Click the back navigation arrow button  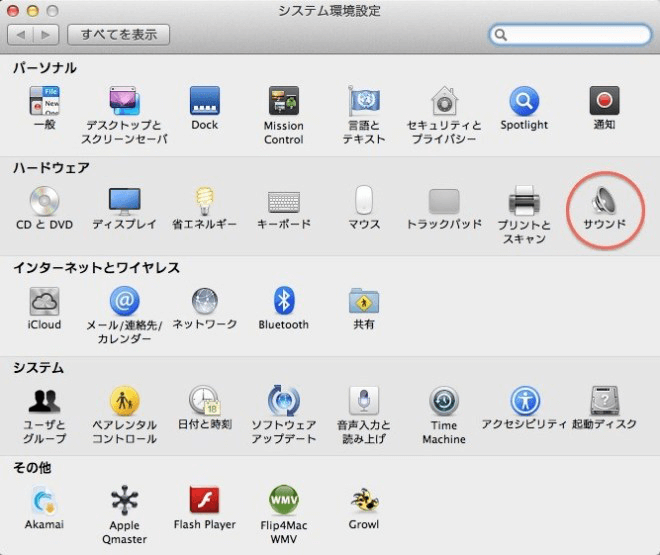(x=21, y=35)
